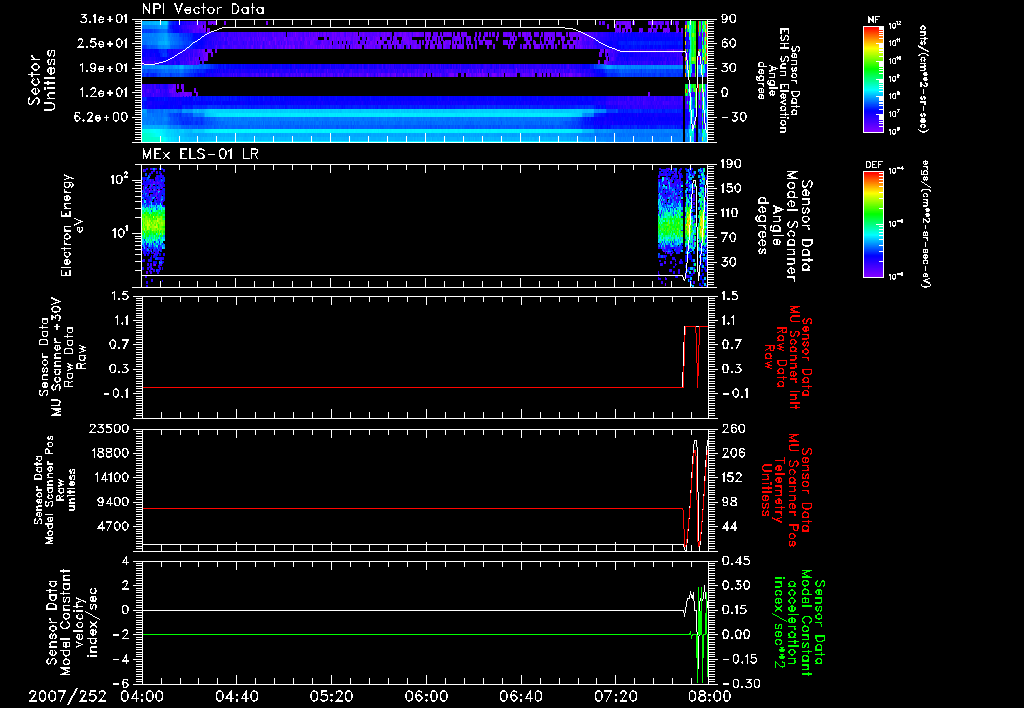This screenshot has height=708, width=1024.
Task: Click the '2007/252' date label
Action: tap(67, 696)
